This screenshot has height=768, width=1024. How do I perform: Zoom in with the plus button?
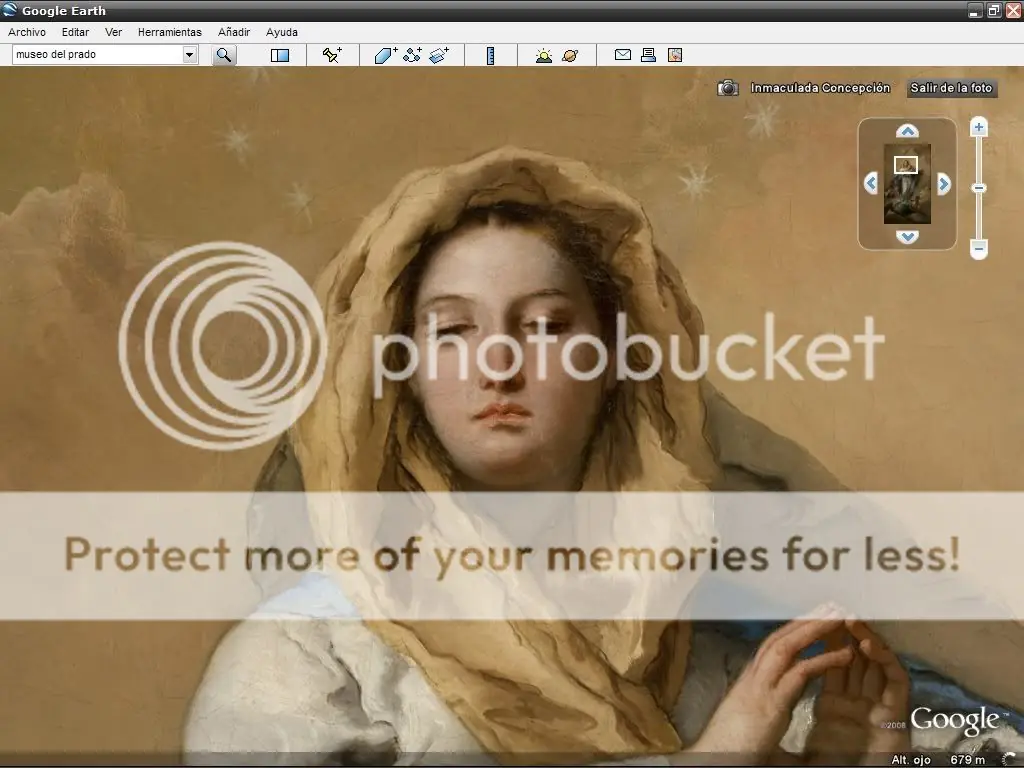978,127
